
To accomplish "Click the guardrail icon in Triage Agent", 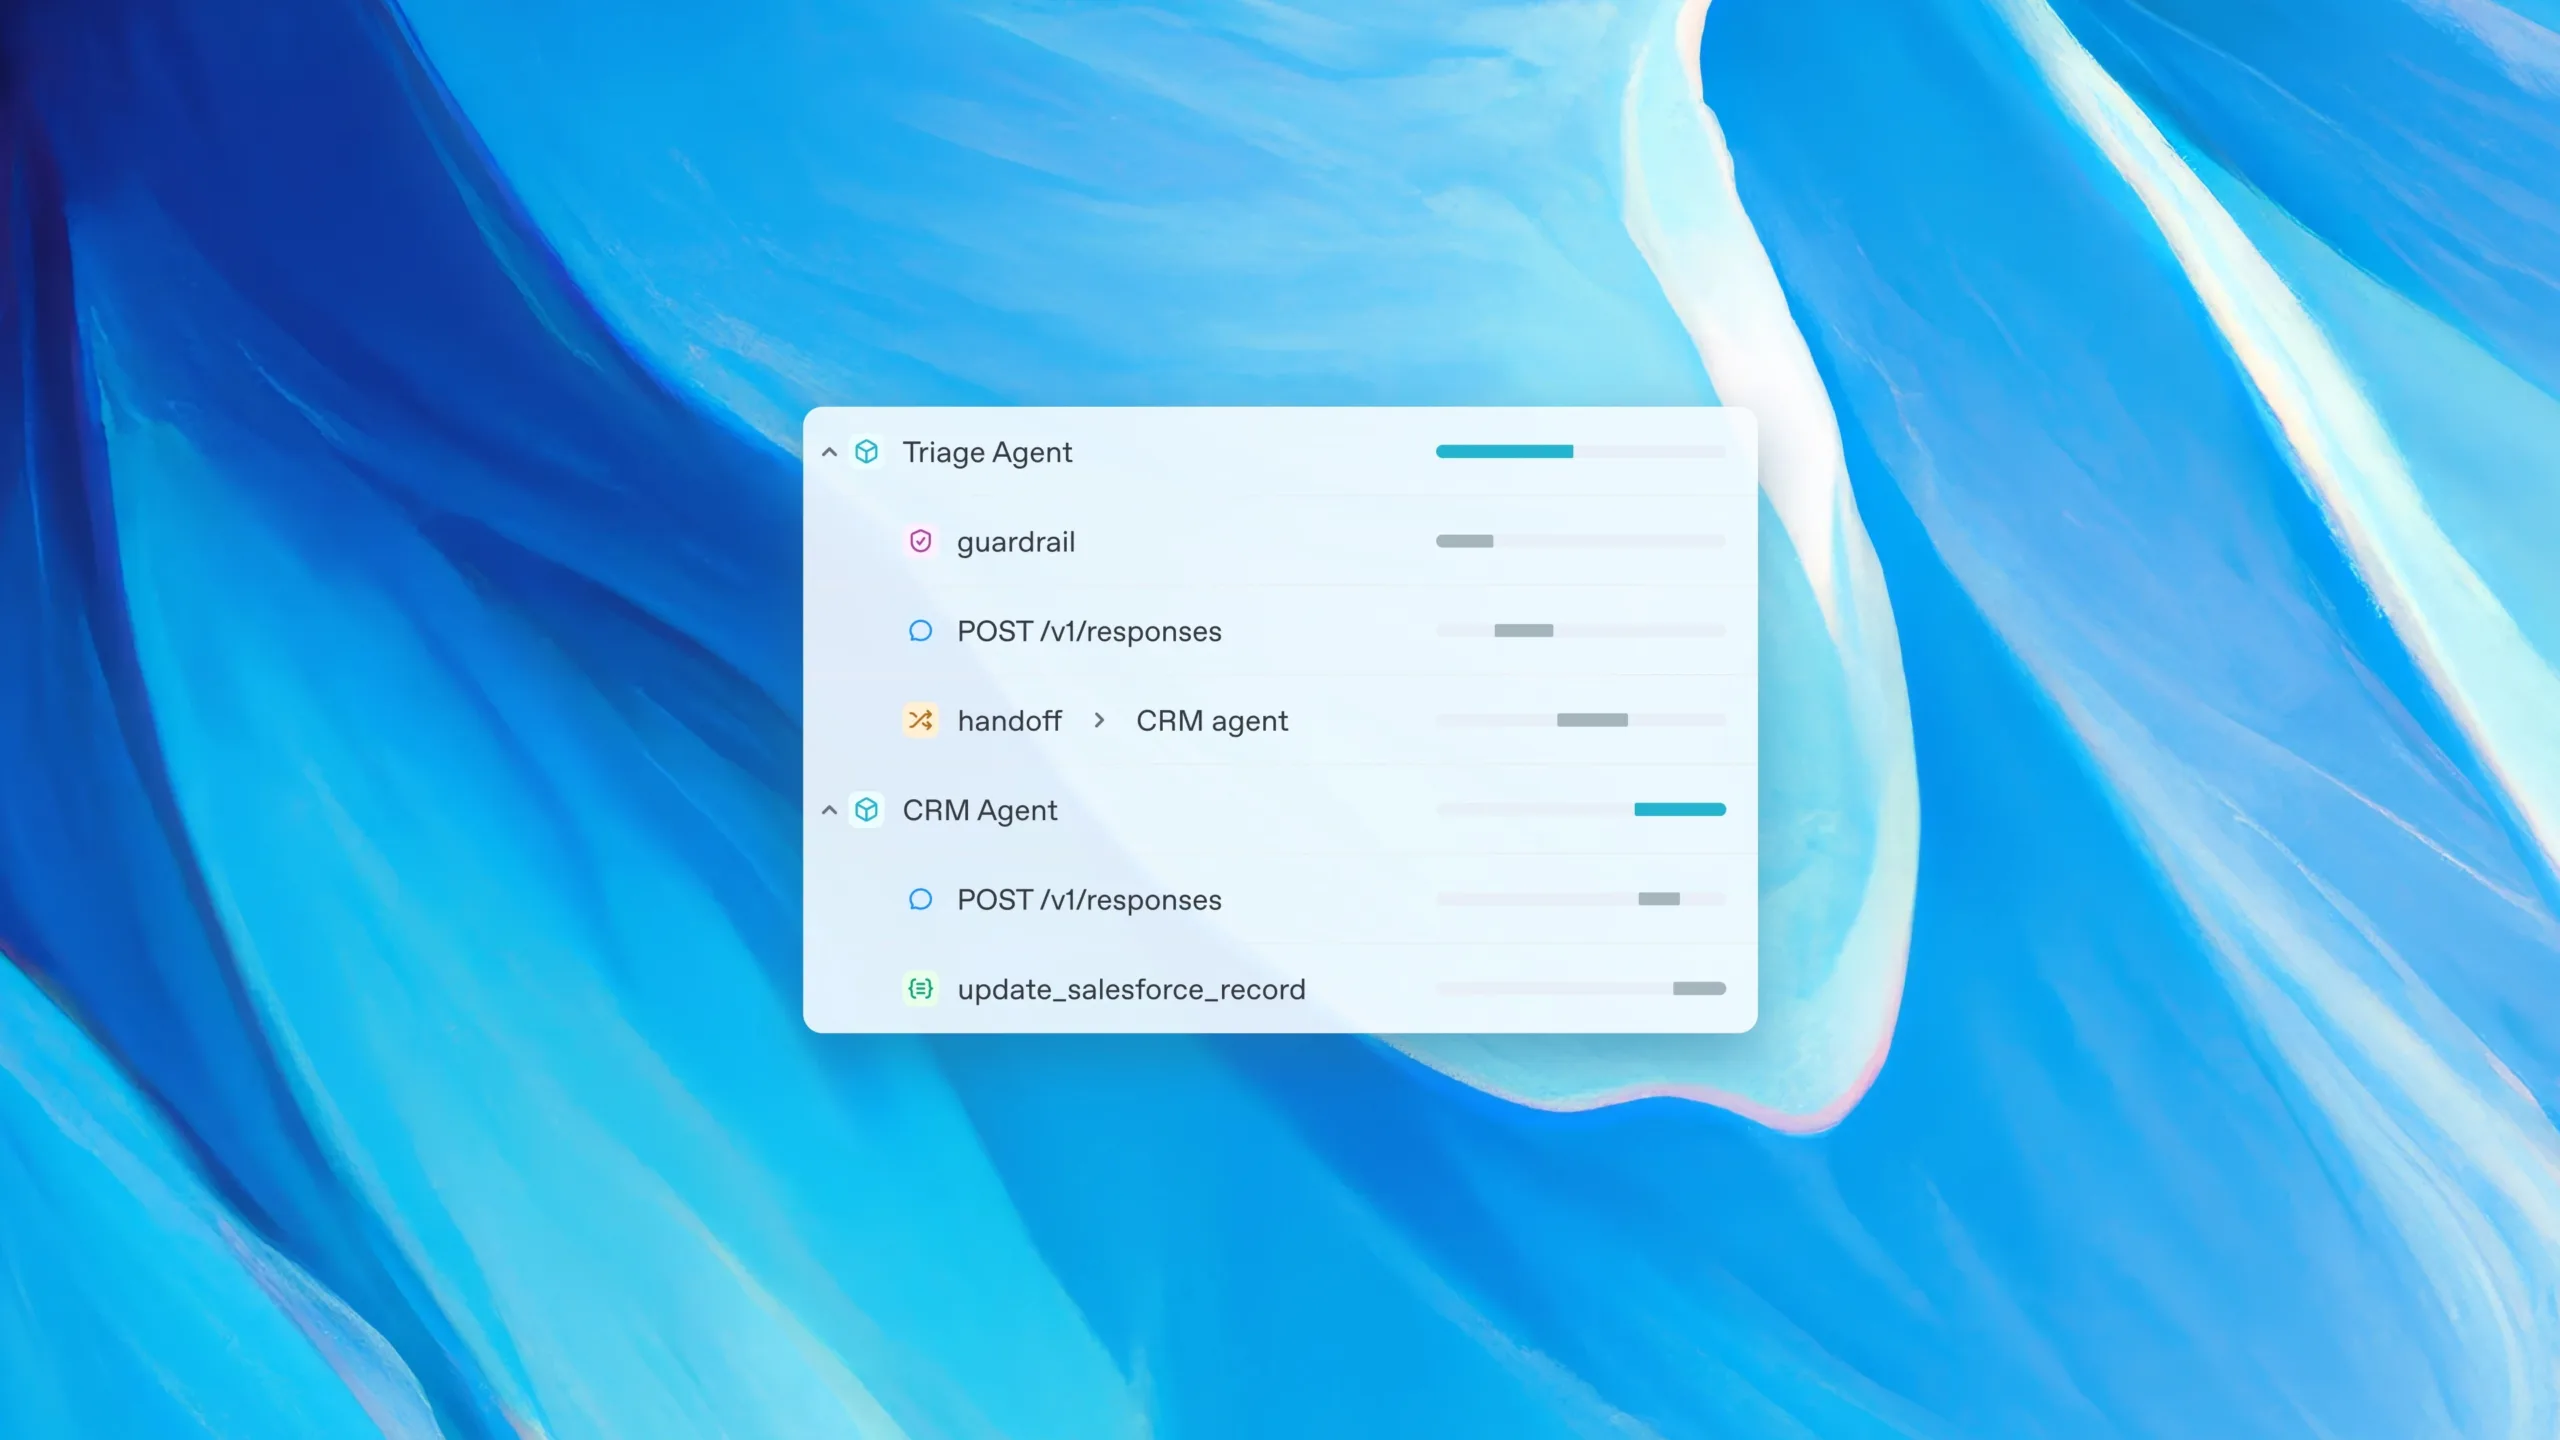I will pyautogui.click(x=920, y=542).
